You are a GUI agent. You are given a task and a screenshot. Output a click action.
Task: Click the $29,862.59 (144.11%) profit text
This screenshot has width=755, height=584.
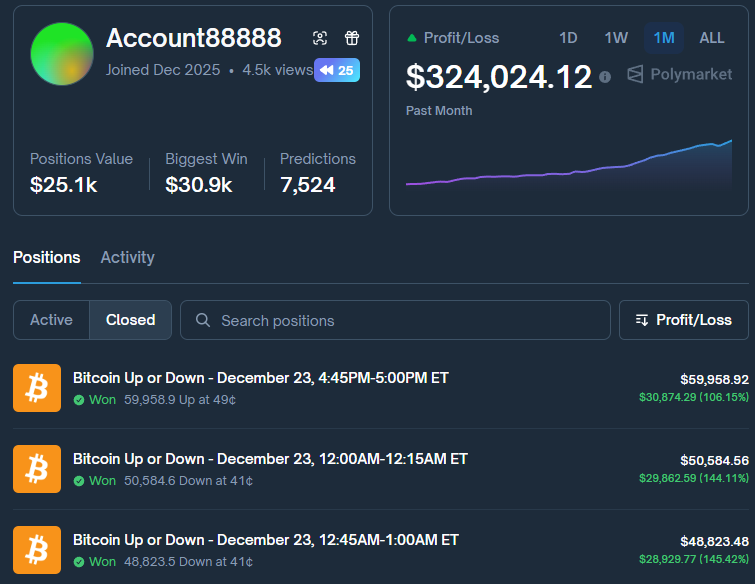click(694, 478)
